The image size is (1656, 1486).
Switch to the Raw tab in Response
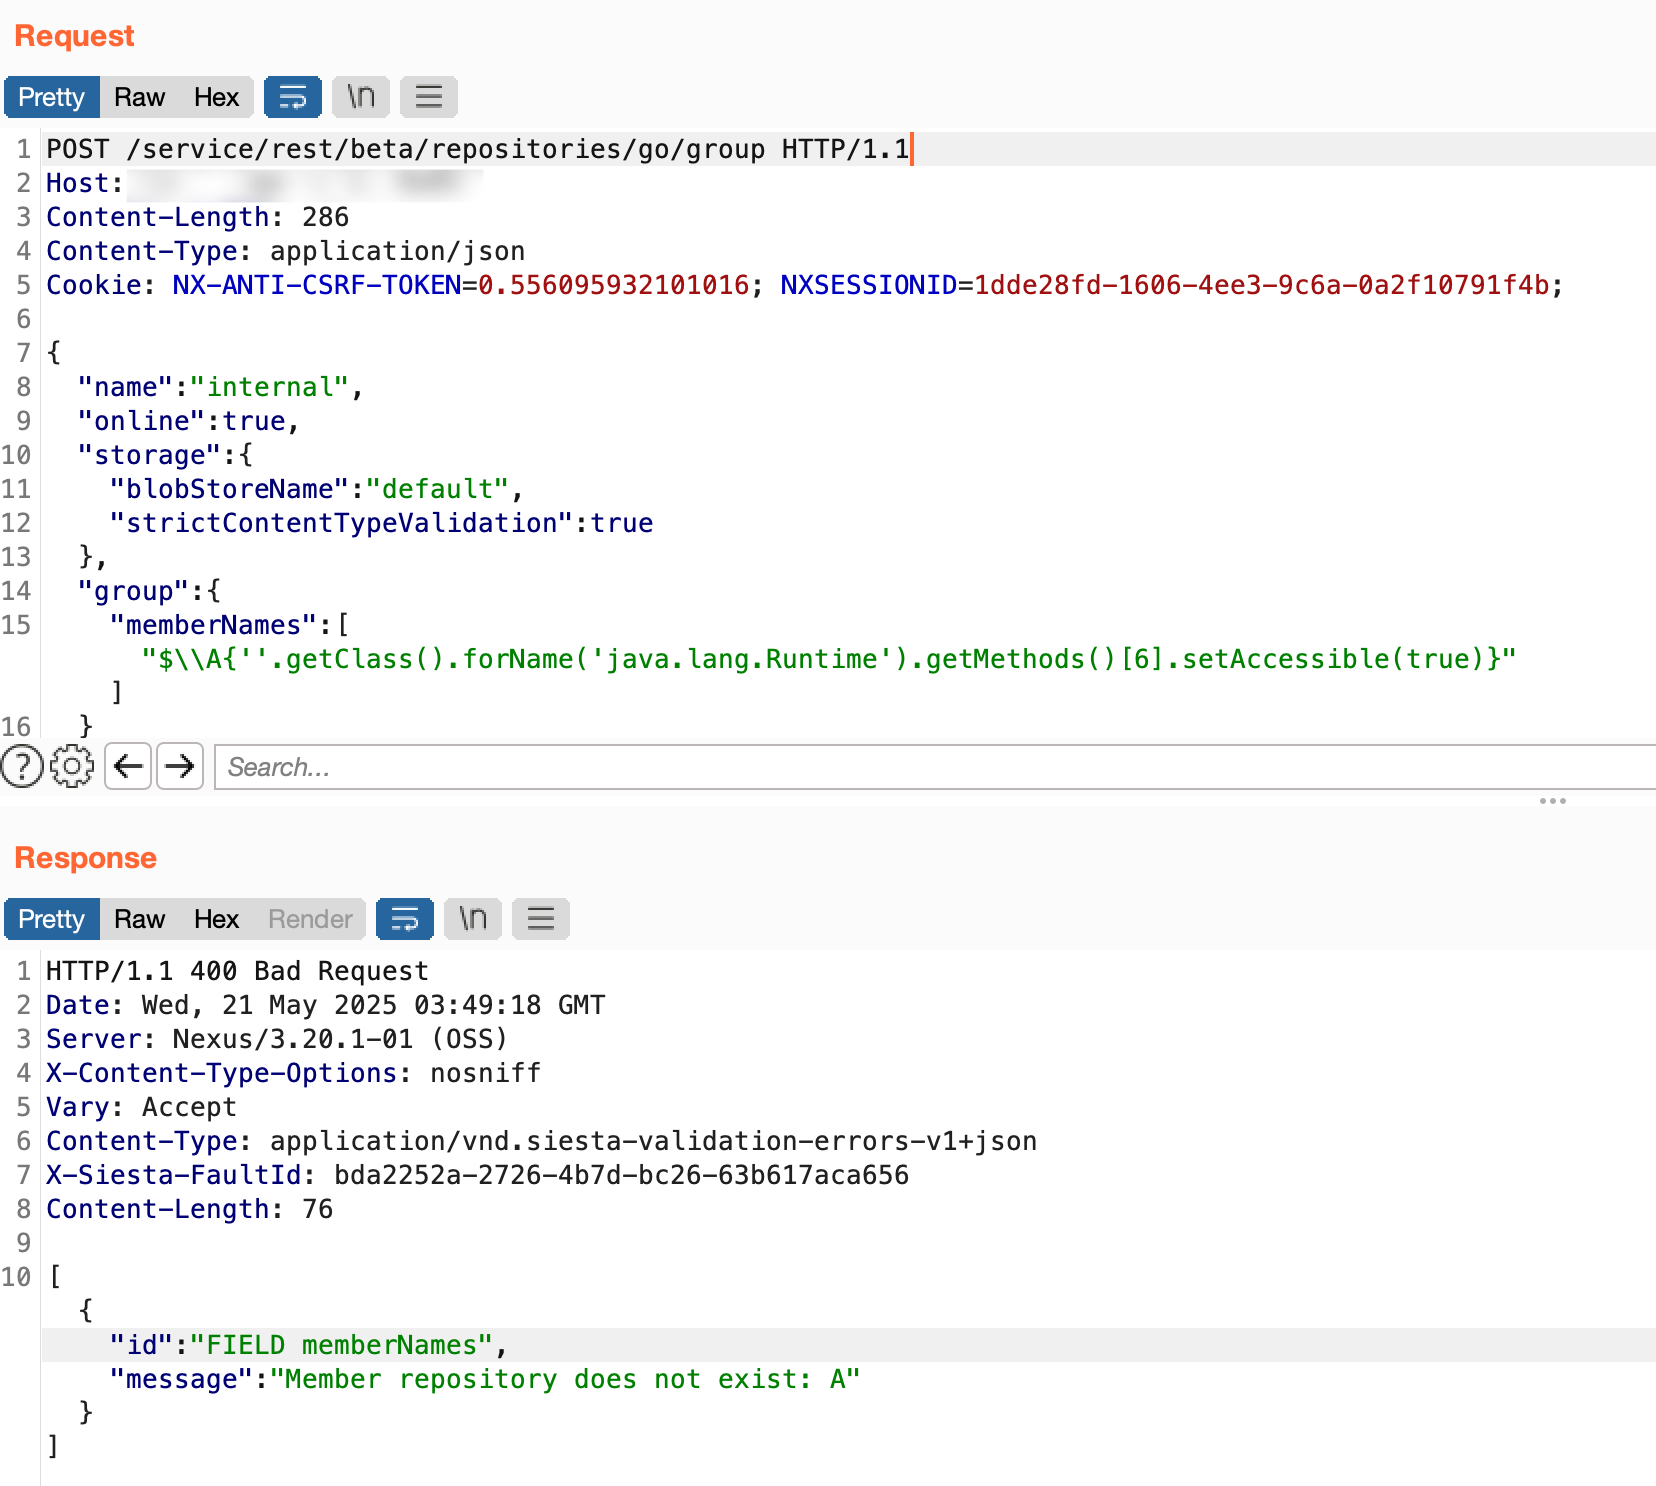pyautogui.click(x=139, y=919)
